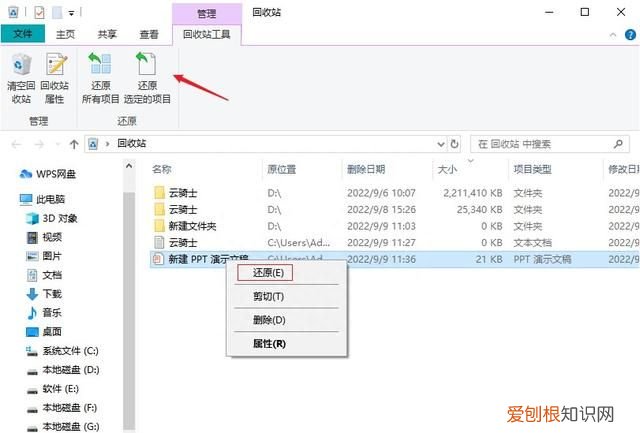Click the Recycle Bin icon in address bar
This screenshot has width=640, height=433.
(x=93, y=144)
